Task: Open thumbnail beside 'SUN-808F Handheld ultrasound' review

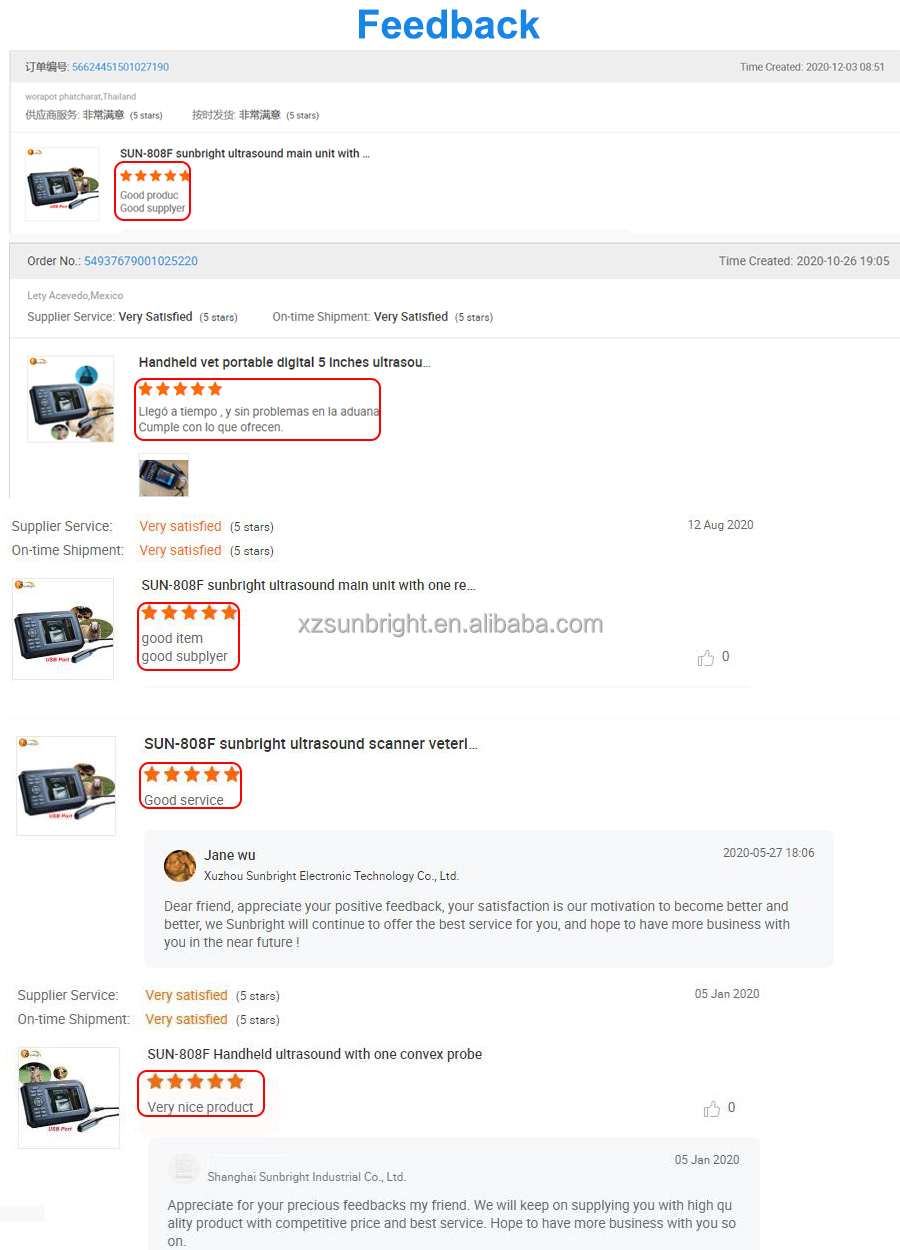Action: tap(69, 1098)
